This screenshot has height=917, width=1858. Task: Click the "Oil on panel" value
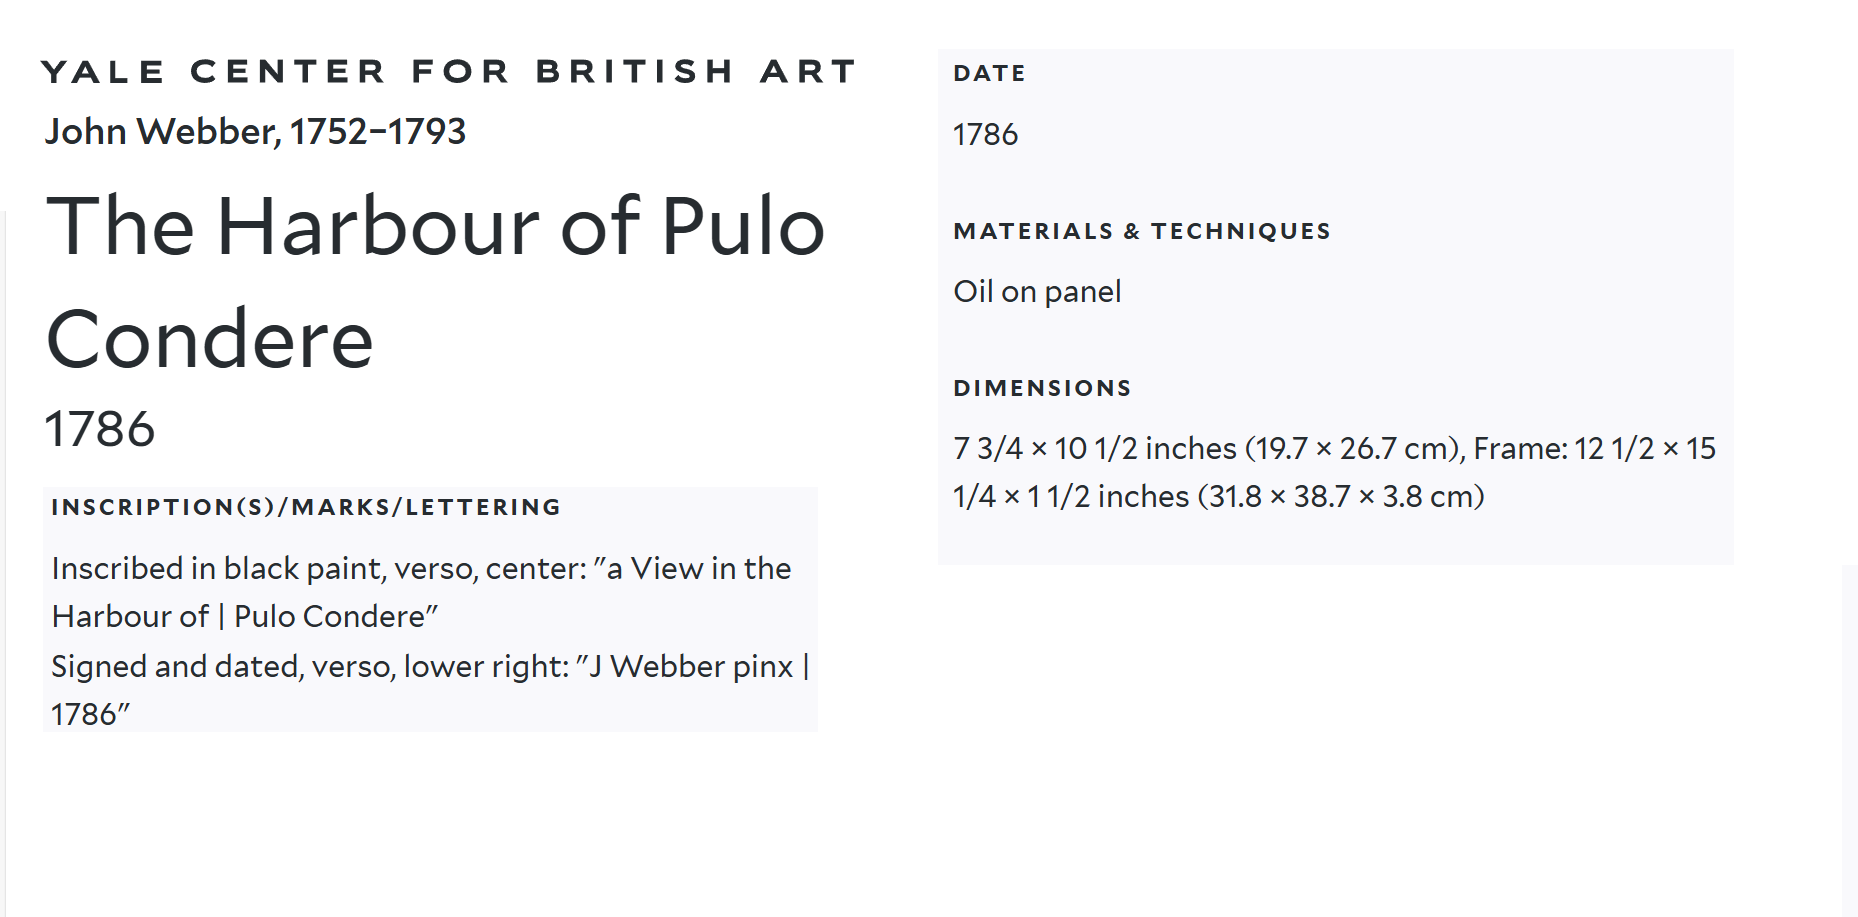tap(1037, 291)
